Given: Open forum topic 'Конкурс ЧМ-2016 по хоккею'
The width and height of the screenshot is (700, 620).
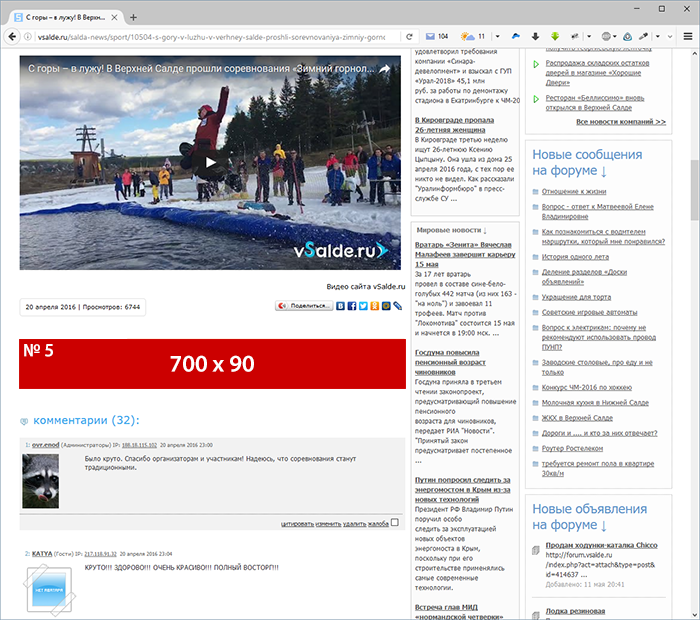Looking at the screenshot, I should click(587, 387).
